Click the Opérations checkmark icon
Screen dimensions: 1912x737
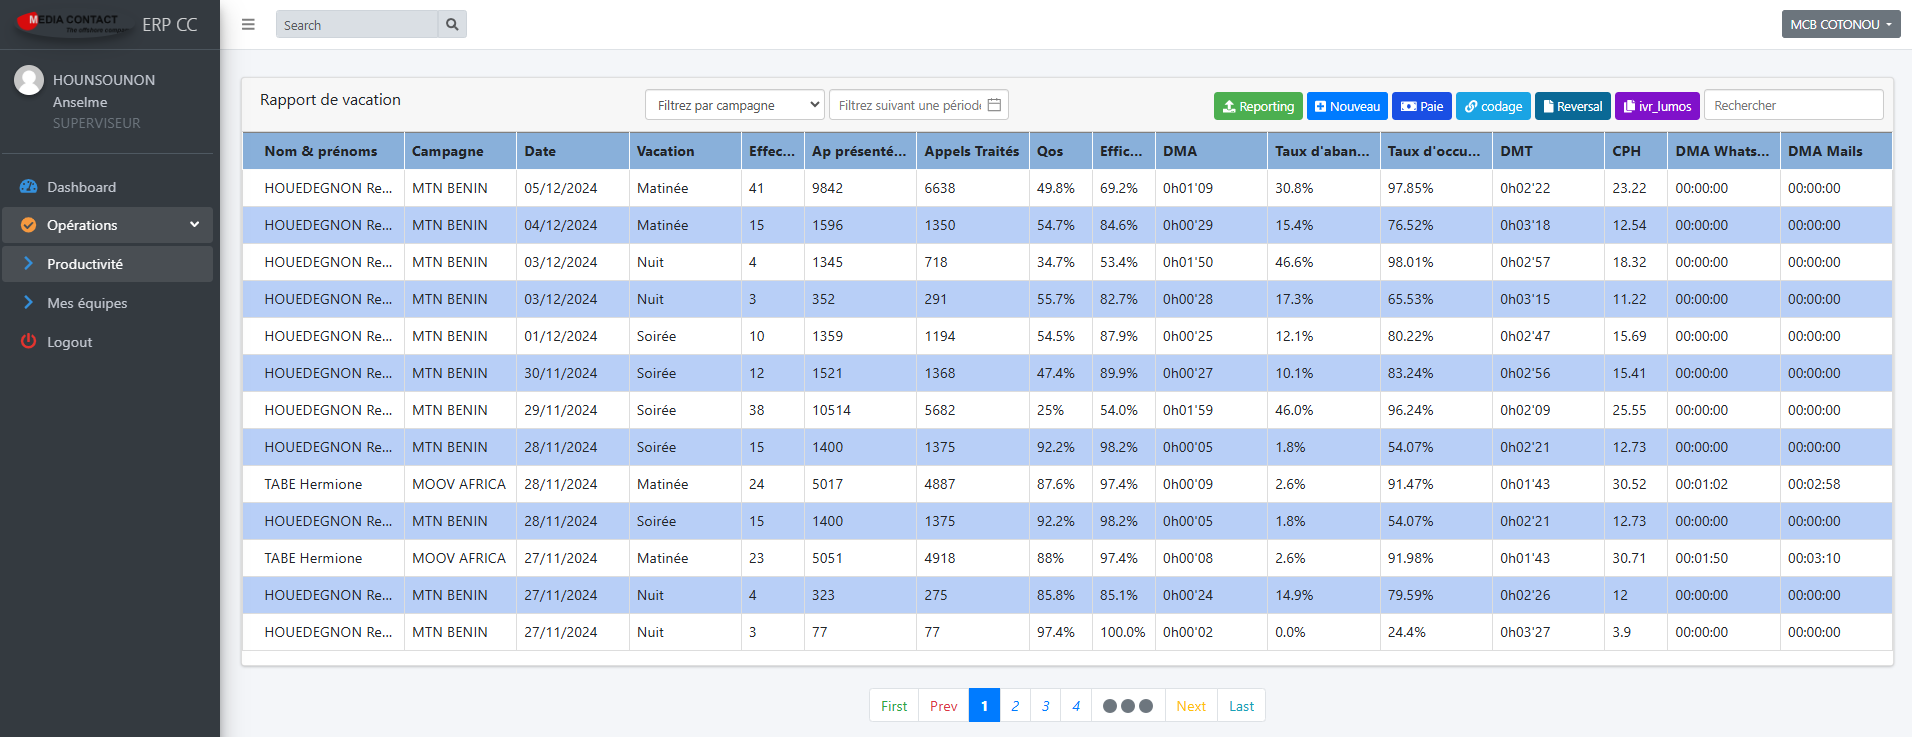tap(28, 225)
